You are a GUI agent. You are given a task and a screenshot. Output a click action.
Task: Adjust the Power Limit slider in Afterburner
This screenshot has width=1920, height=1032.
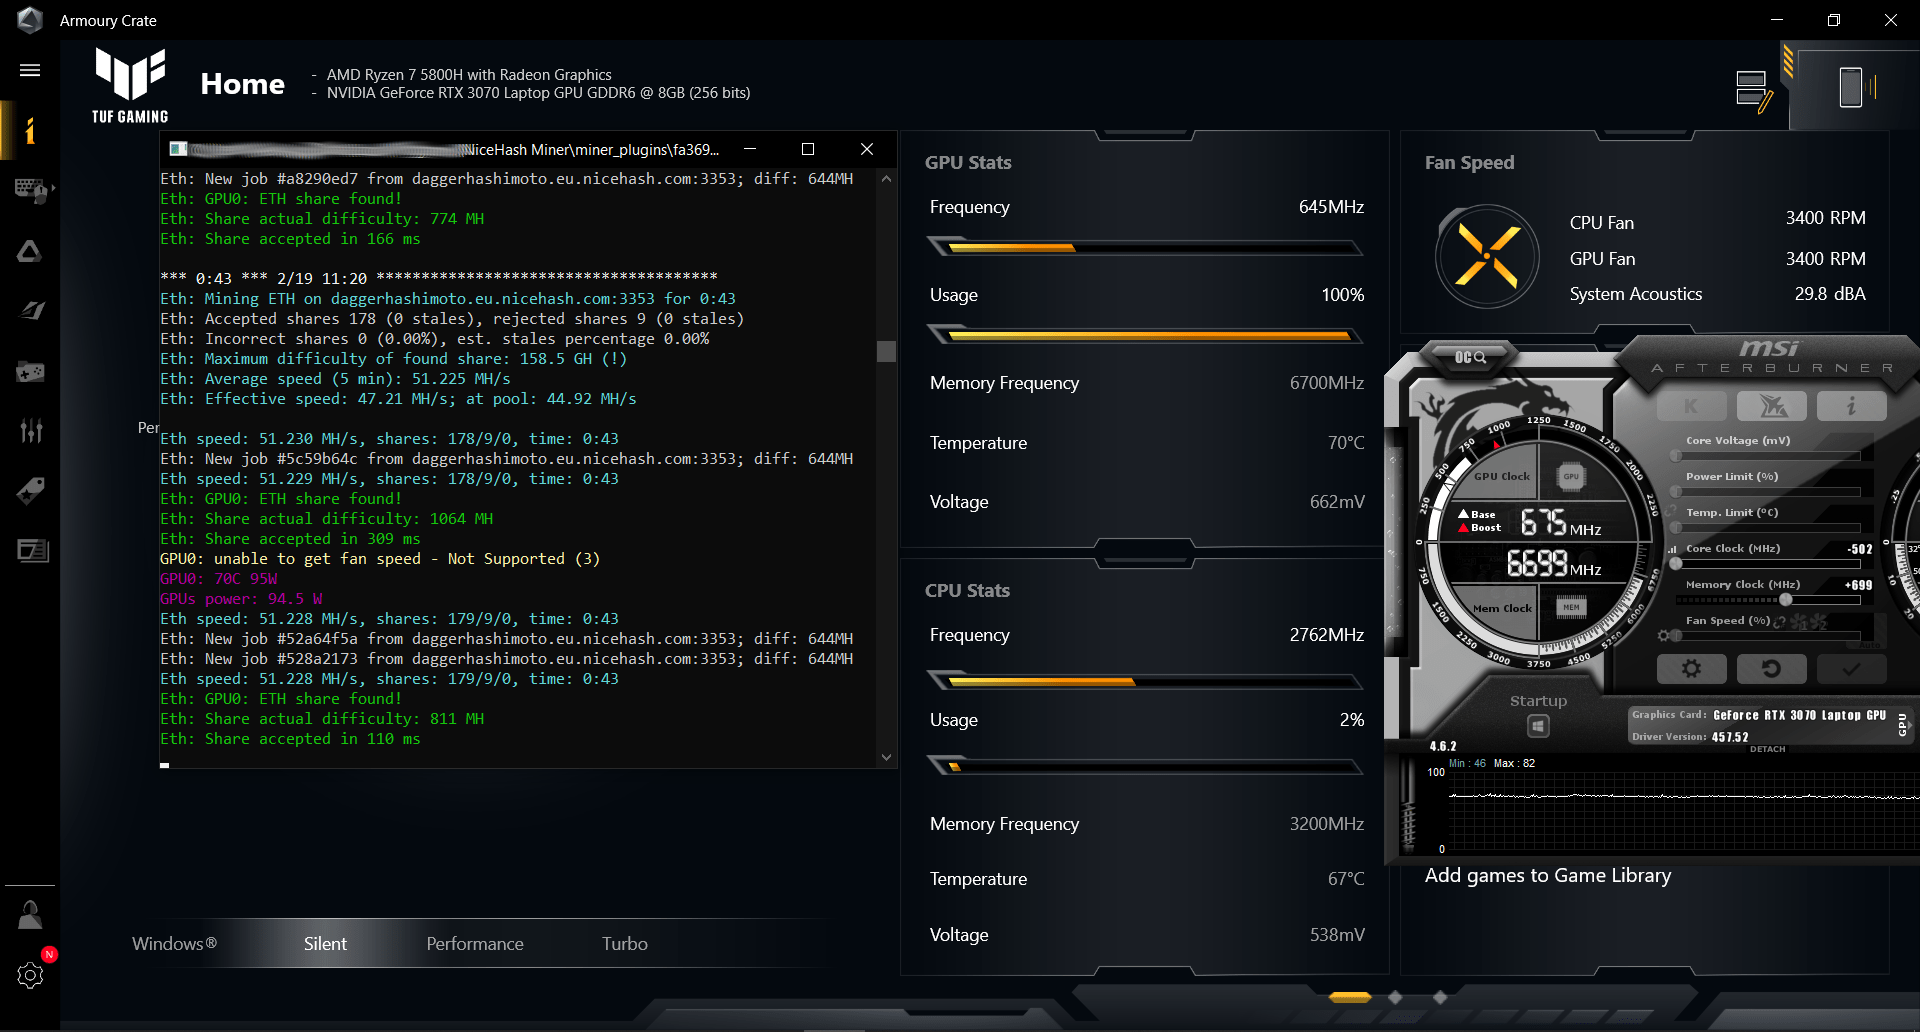point(1765,492)
